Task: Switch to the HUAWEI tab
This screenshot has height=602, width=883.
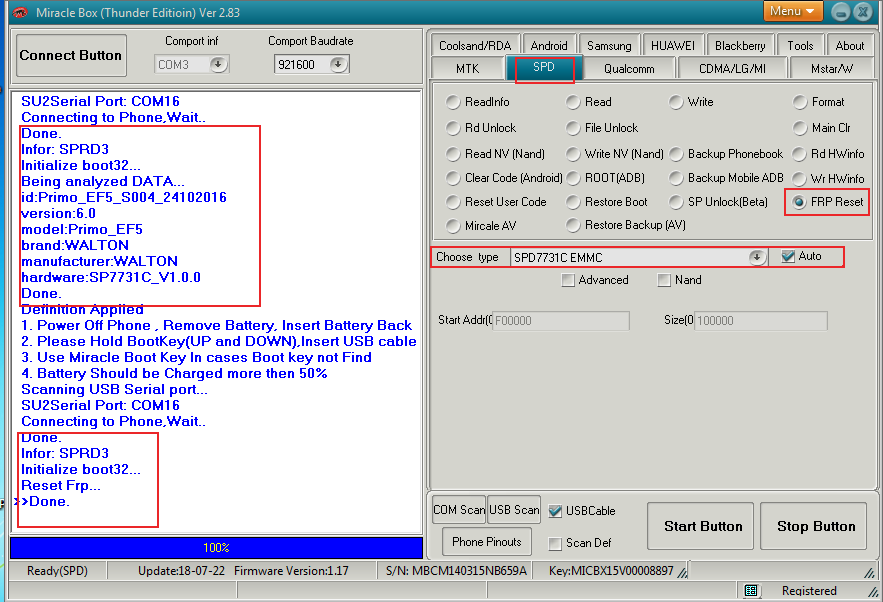Action: click(x=672, y=46)
